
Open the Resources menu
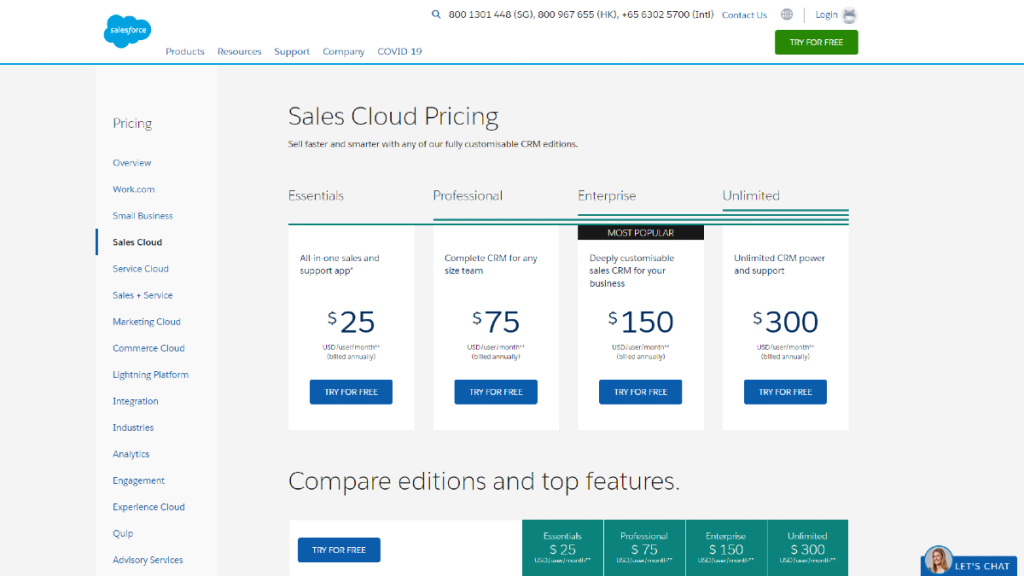click(239, 52)
